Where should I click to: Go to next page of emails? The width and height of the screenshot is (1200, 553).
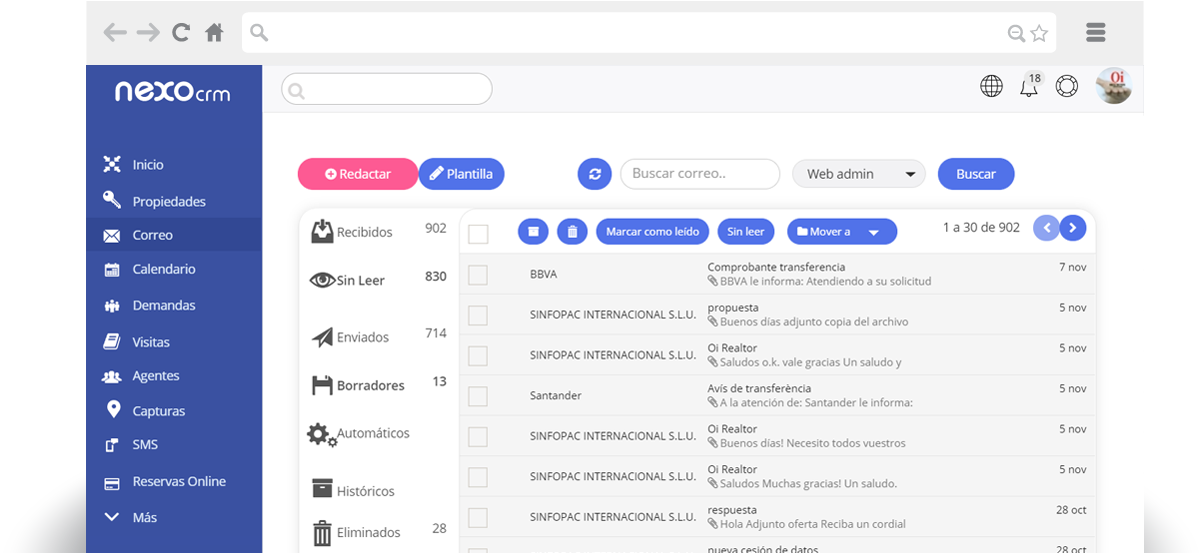coord(1073,228)
